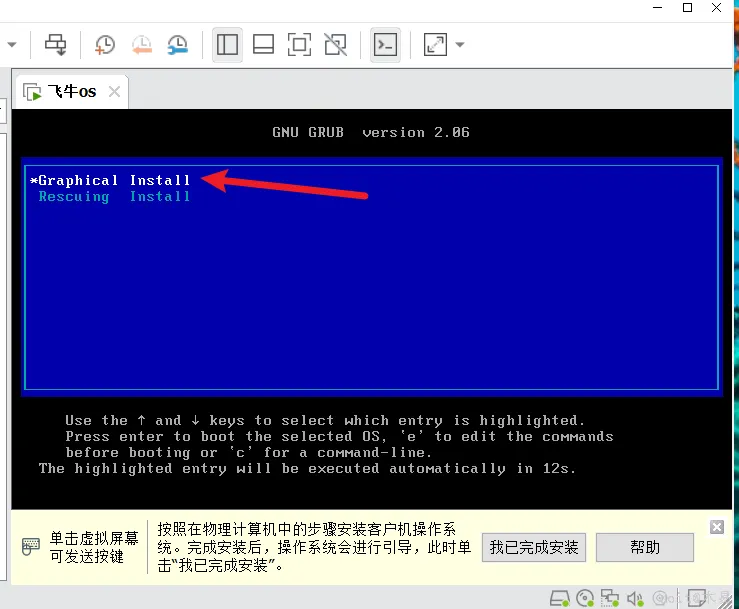739x609 pixels.
Task: Dismiss the yellow installation hint bar
Action: point(717,527)
